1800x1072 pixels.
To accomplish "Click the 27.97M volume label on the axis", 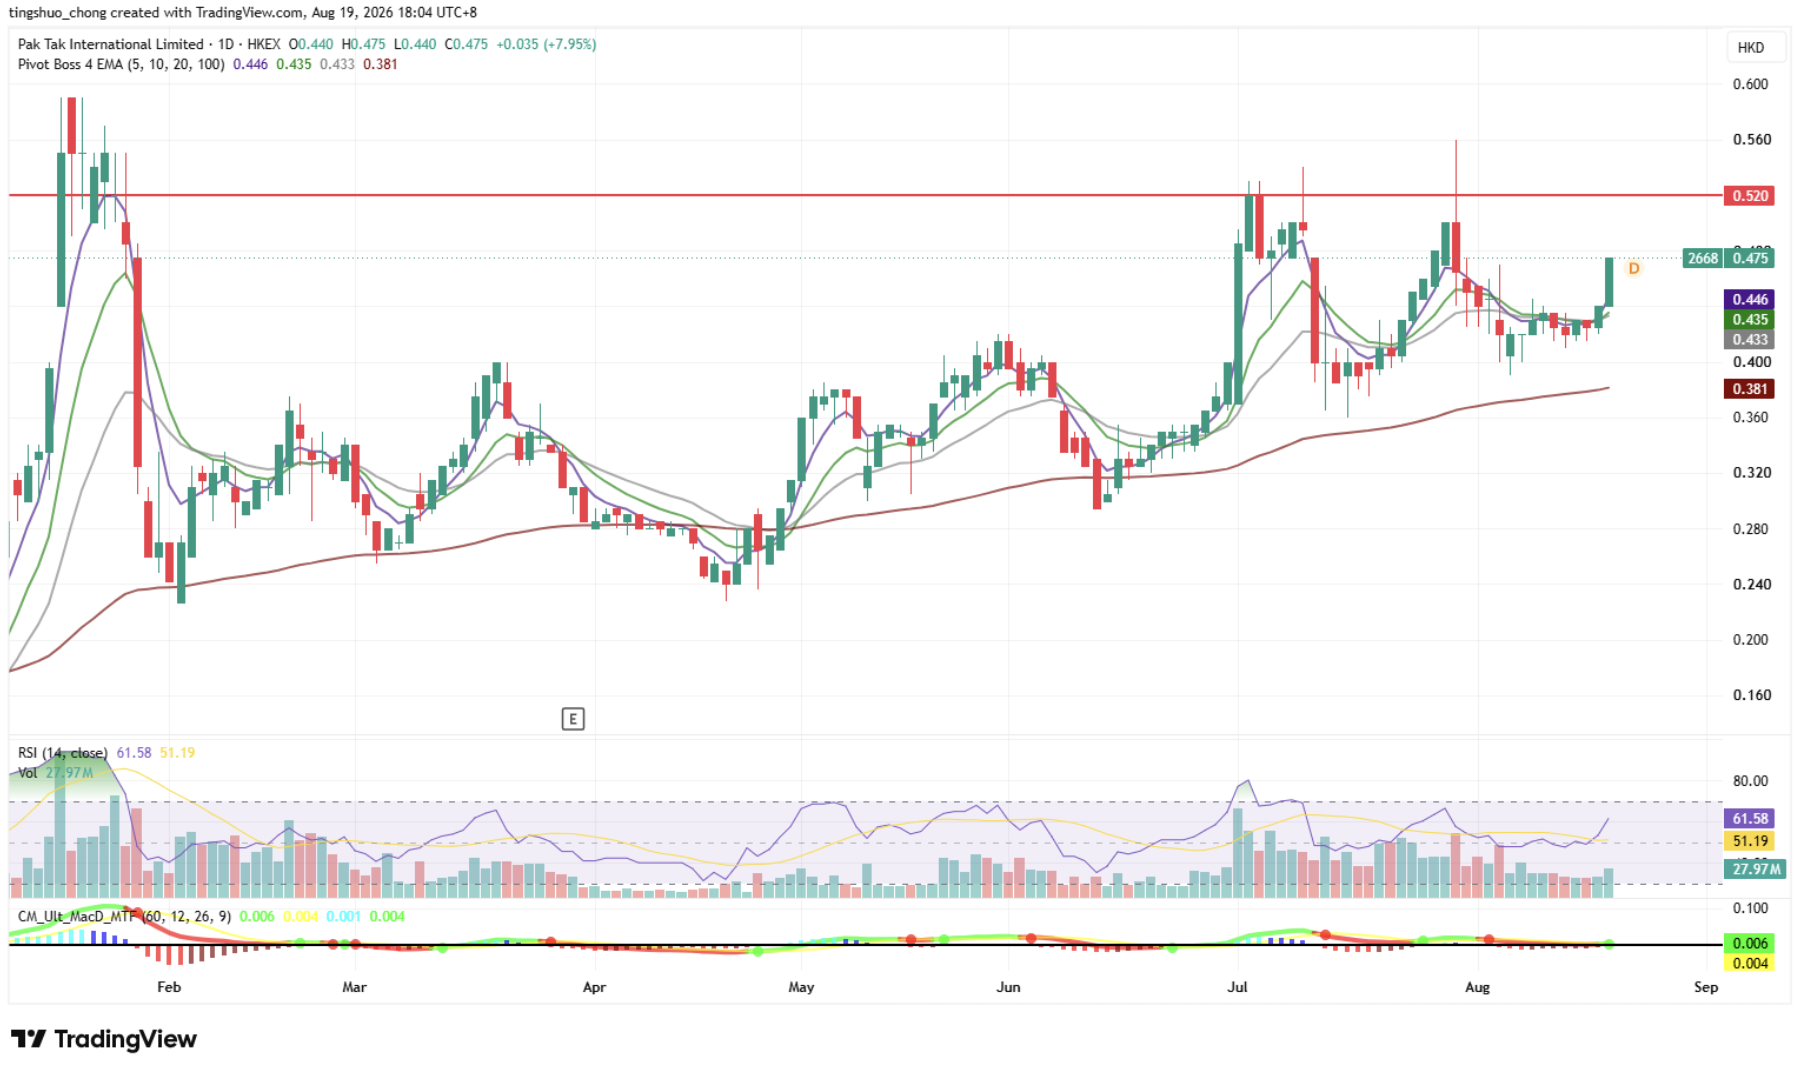I will (x=1755, y=869).
